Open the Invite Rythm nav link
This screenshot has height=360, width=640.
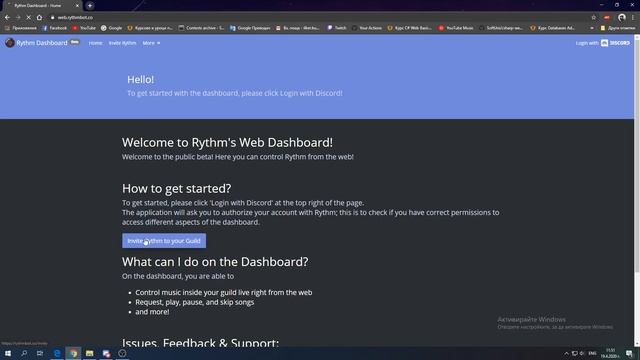point(122,43)
